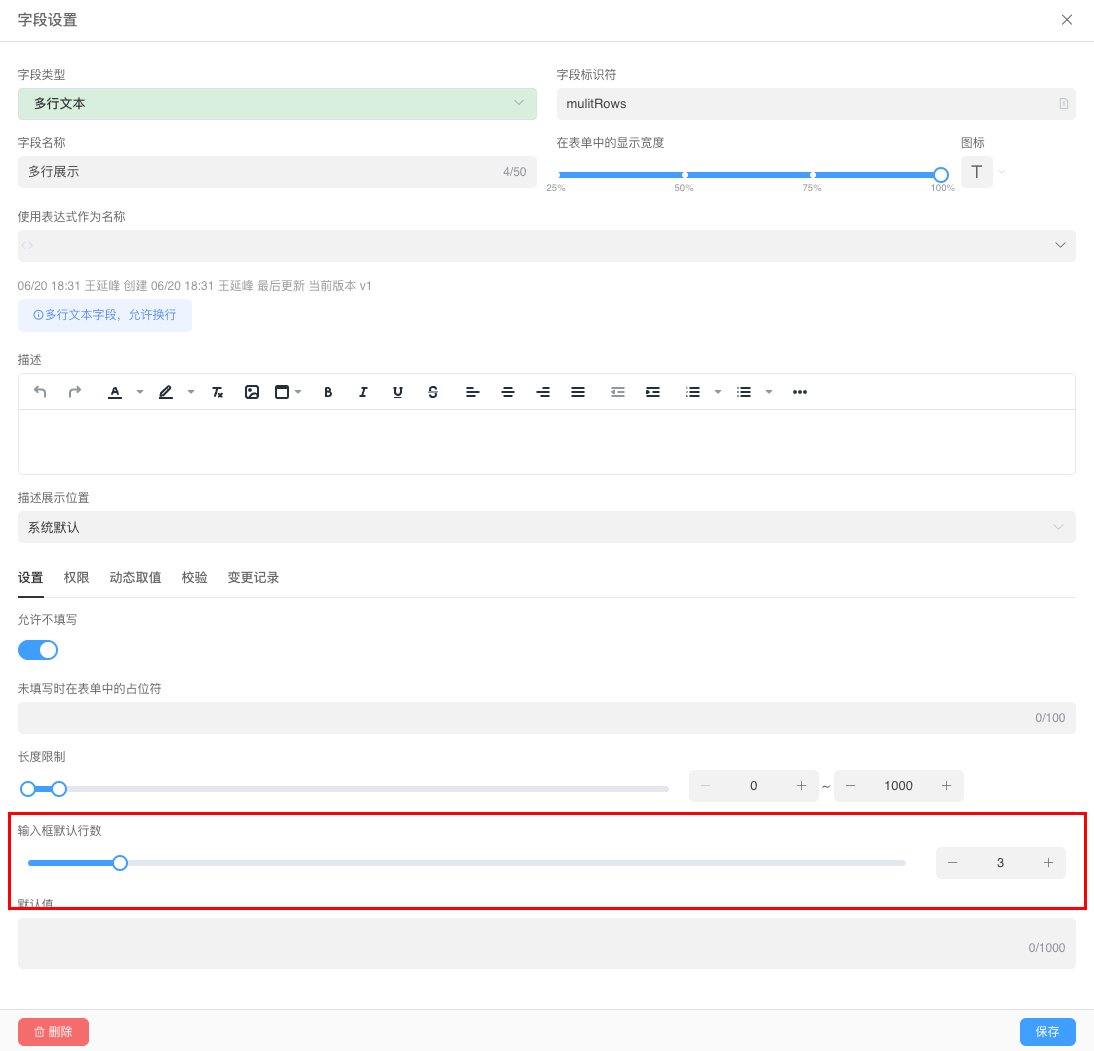
Task: Open the 字段类型 dropdown showing 多行文本
Action: click(x=277, y=104)
